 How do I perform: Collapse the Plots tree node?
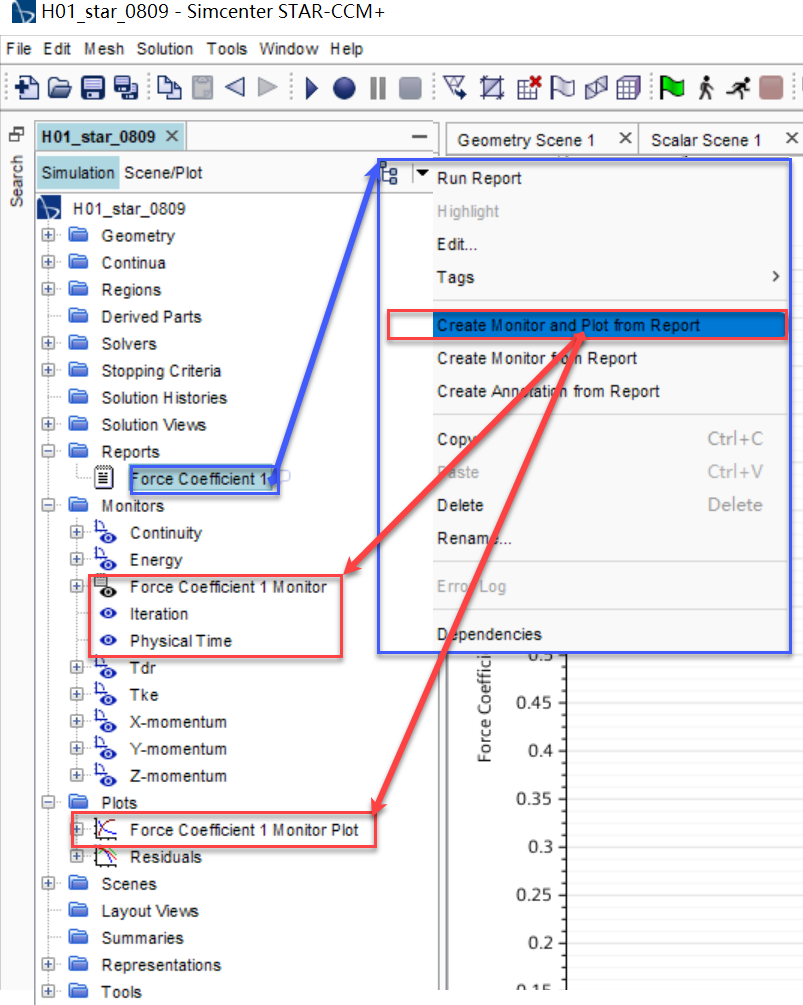pyautogui.click(x=48, y=802)
